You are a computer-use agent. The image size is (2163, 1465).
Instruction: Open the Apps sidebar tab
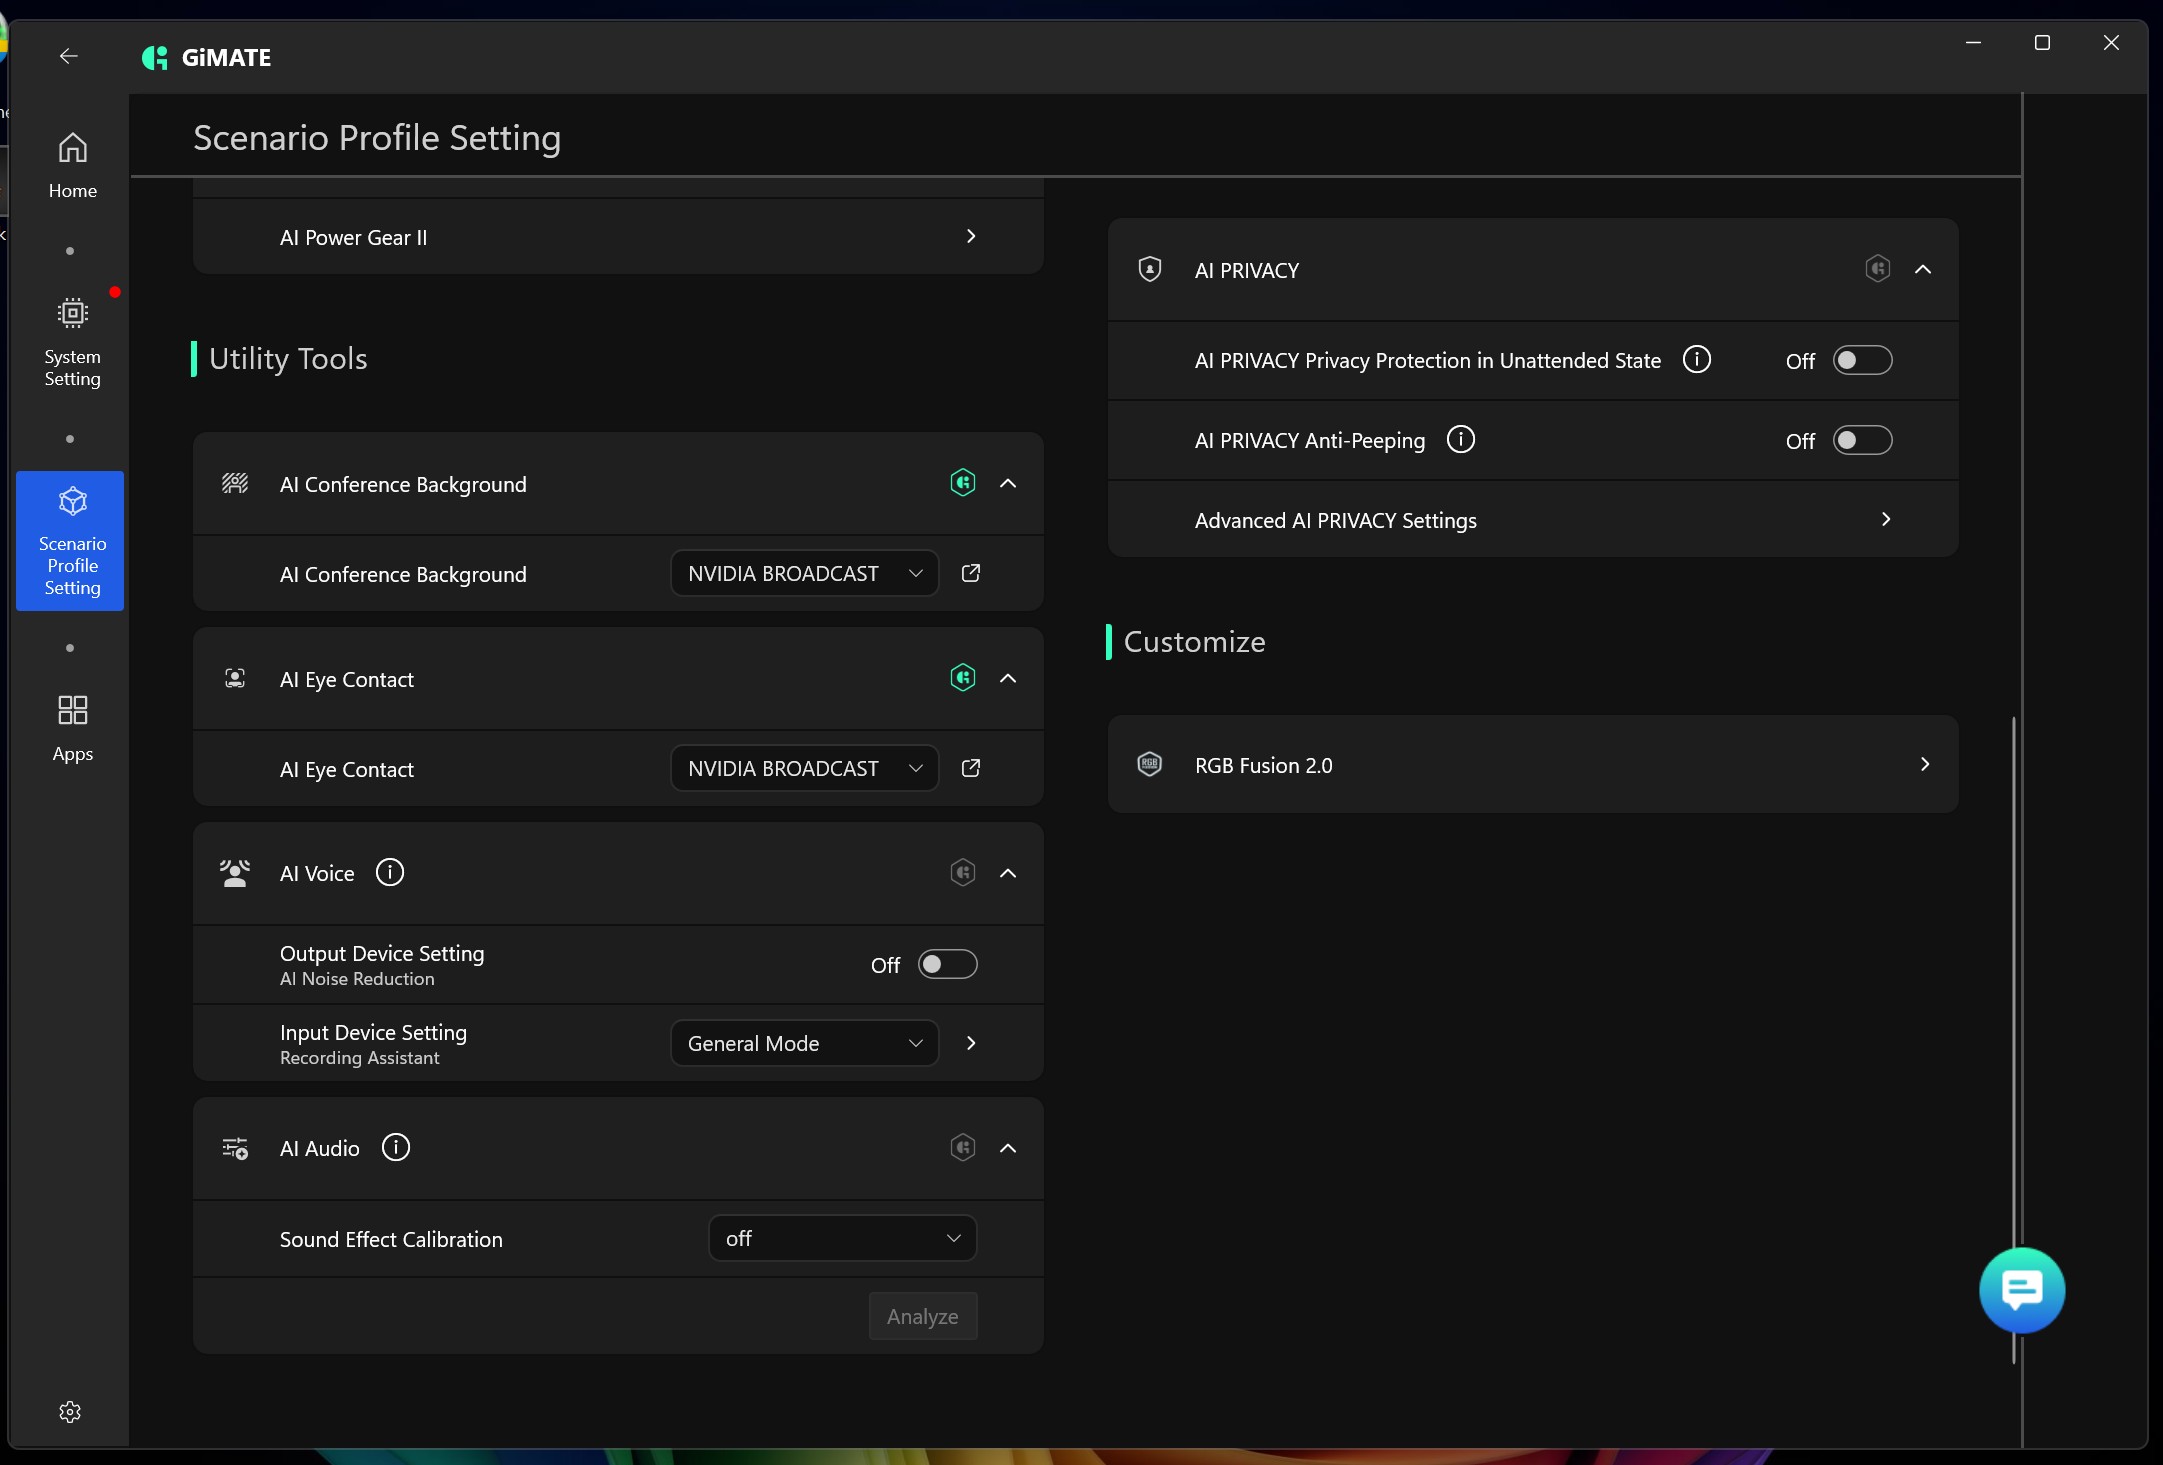[72, 728]
